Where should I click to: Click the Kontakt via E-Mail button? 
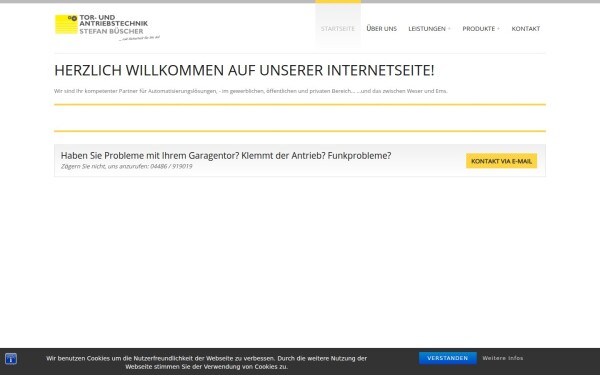[501, 161]
